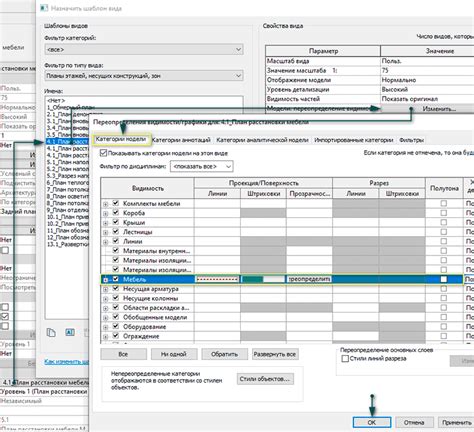474x432 pixels.
Task: Click 'Показать оригинал' value cell
Action: pyautogui.click(x=427, y=99)
